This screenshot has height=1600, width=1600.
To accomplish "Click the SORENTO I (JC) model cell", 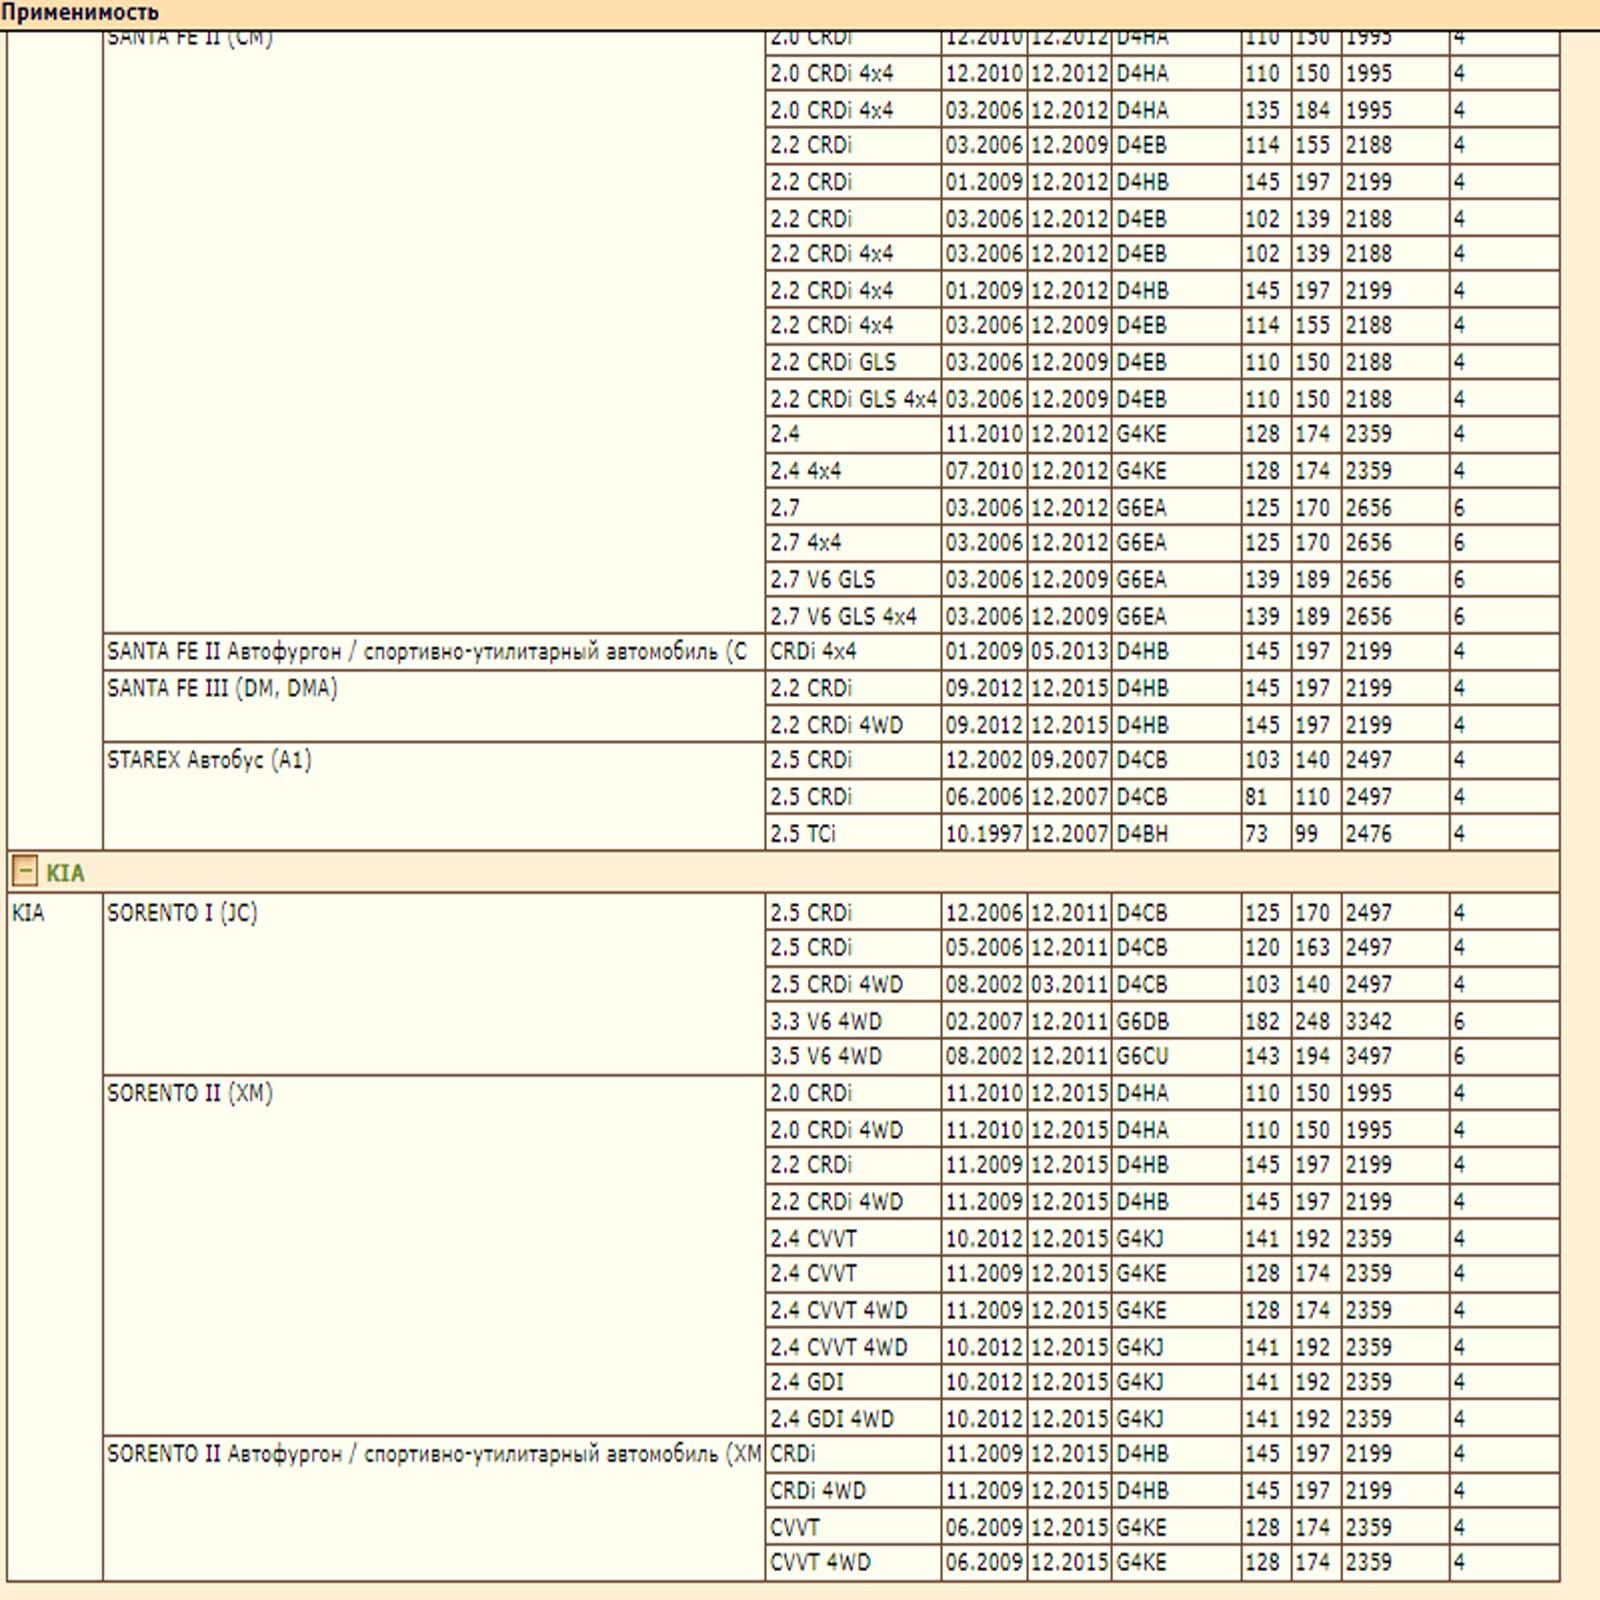I will click(182, 913).
